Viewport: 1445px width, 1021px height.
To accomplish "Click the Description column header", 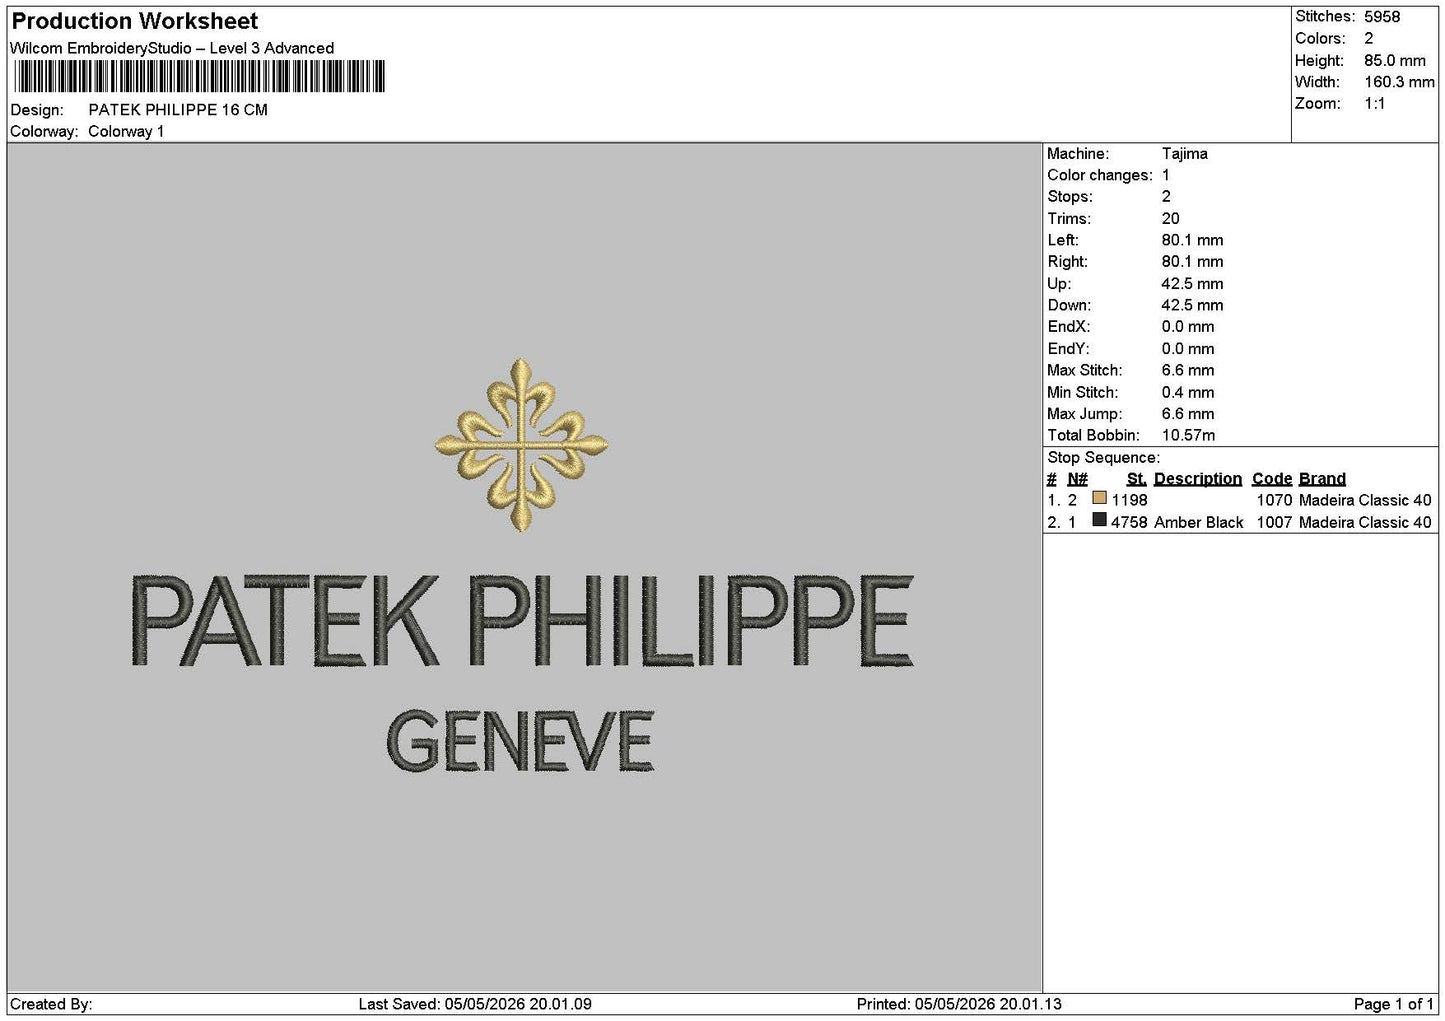I will [1198, 479].
